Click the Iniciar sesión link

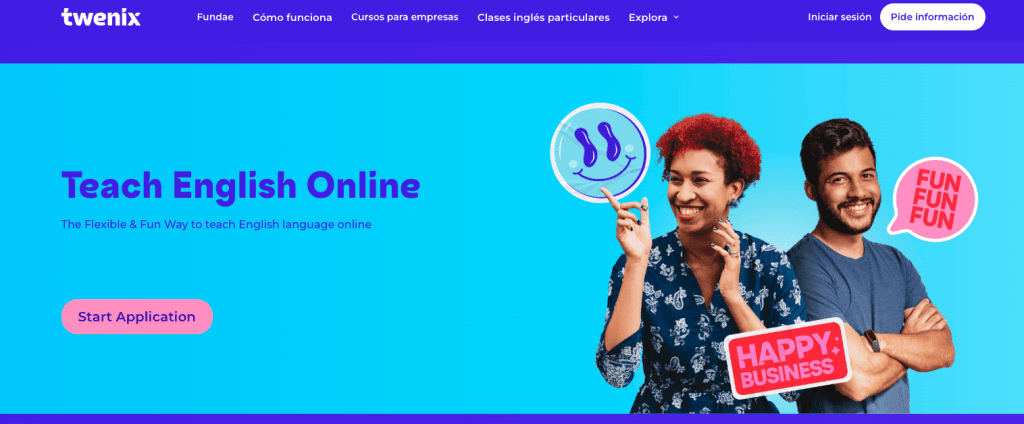839,17
